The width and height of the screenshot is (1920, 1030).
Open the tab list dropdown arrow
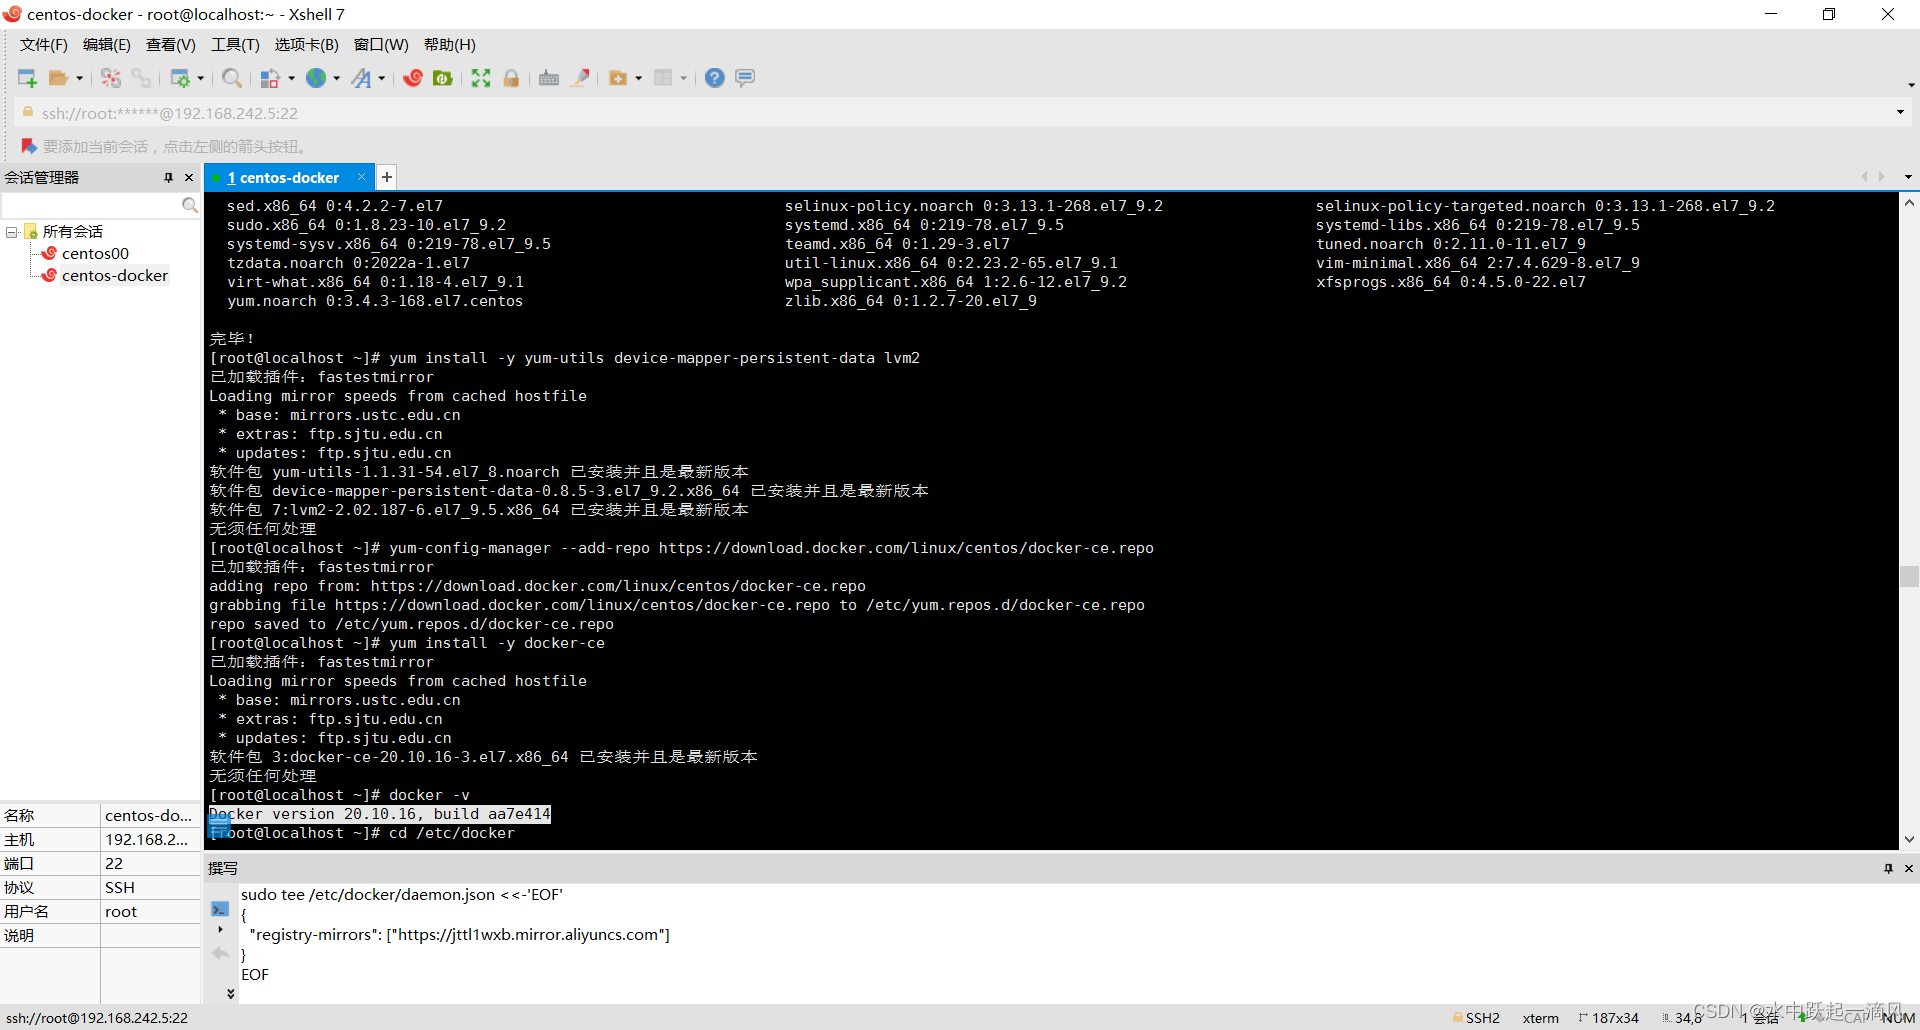[1908, 177]
